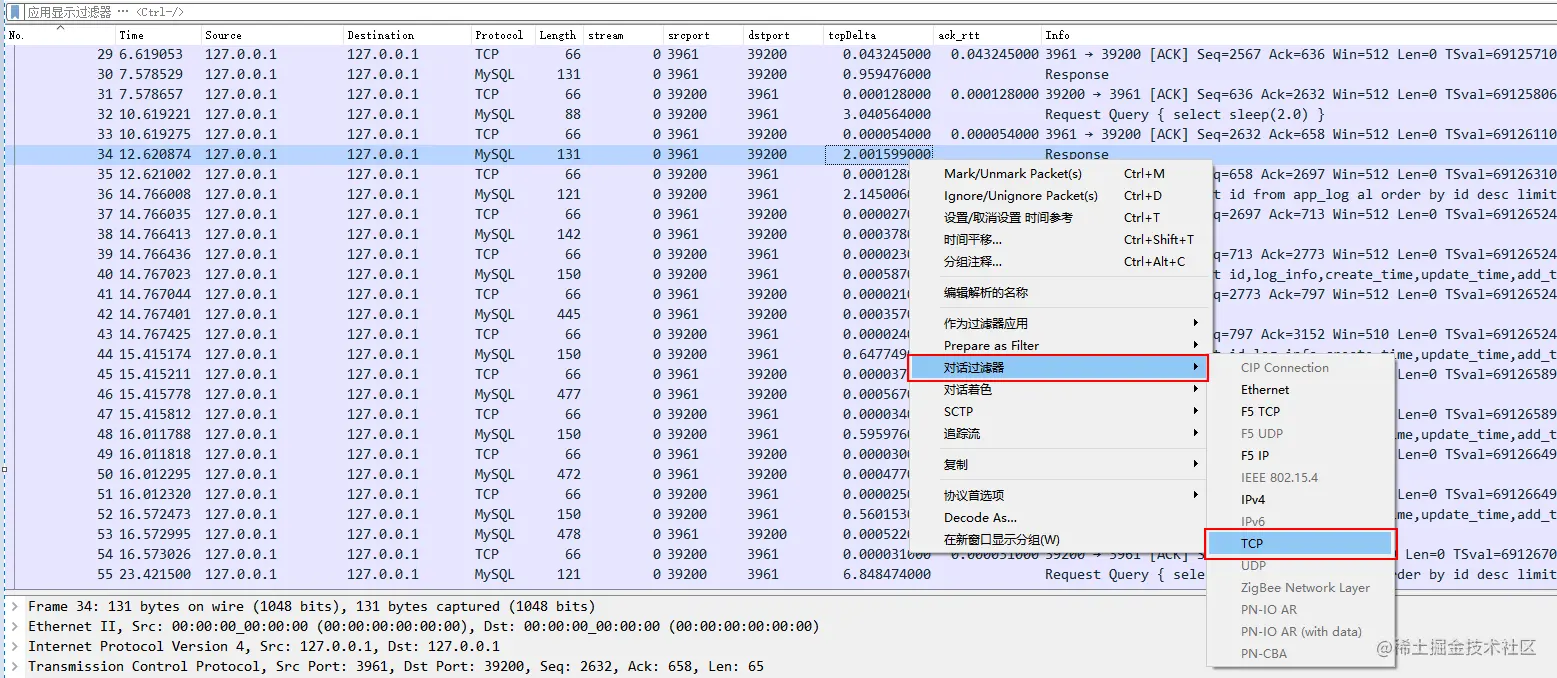
Task: Choose F5 TCP in the submenu
Action: pyautogui.click(x=1300, y=412)
